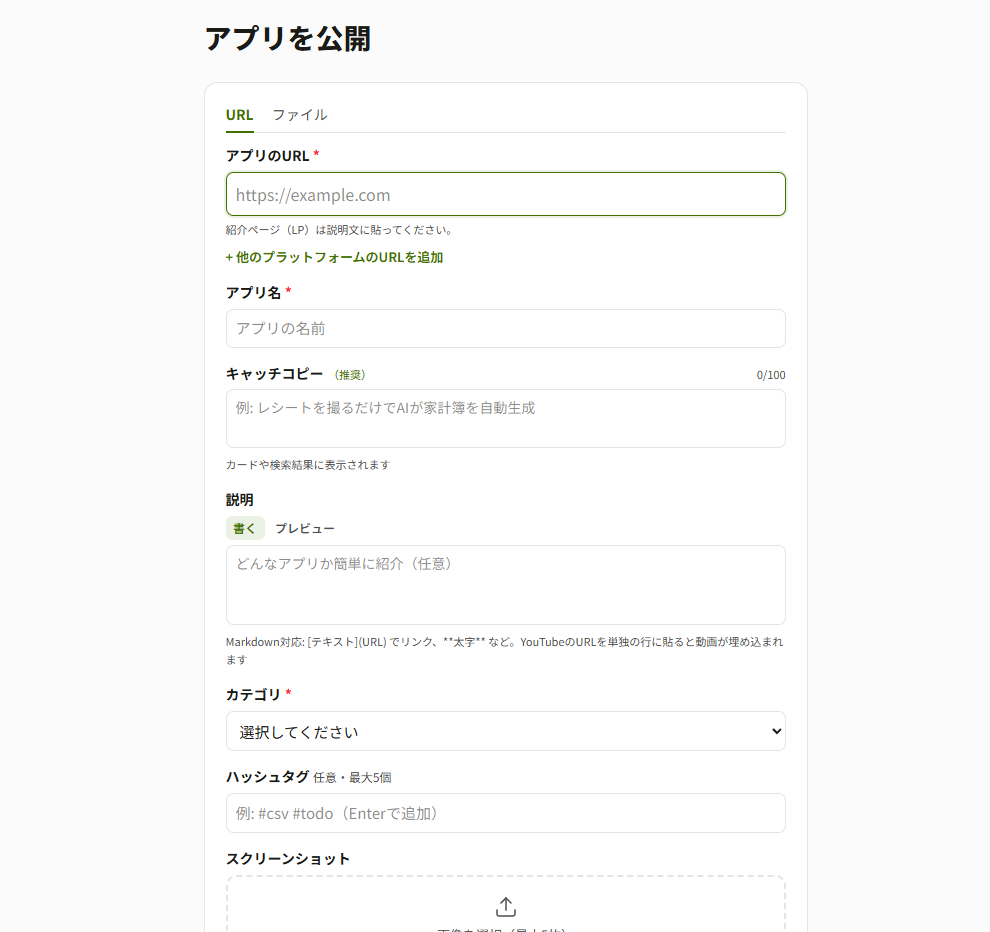Focus the アプリのURL input field
Image resolution: width=990 pixels, height=932 pixels.
pyautogui.click(x=506, y=194)
